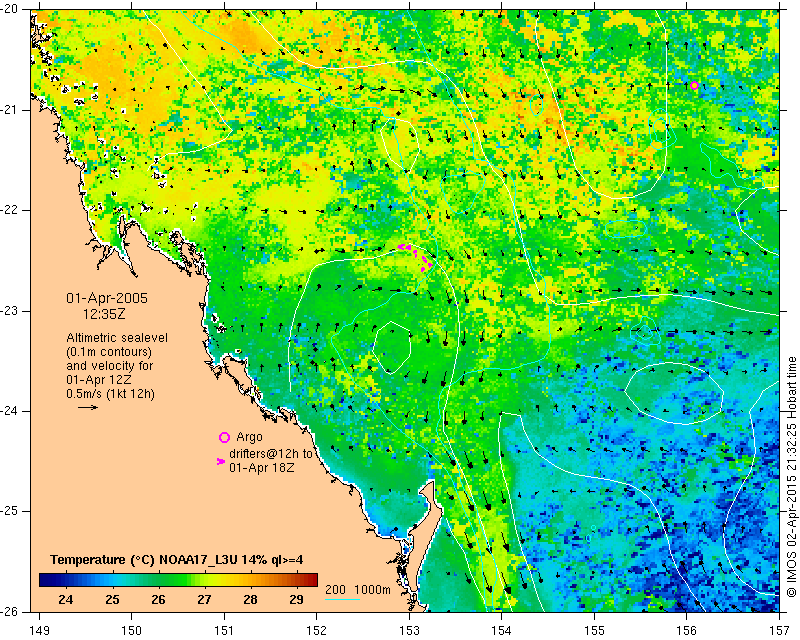
Task: Click the latitude axis label "-20"
Action: tap(10, 10)
